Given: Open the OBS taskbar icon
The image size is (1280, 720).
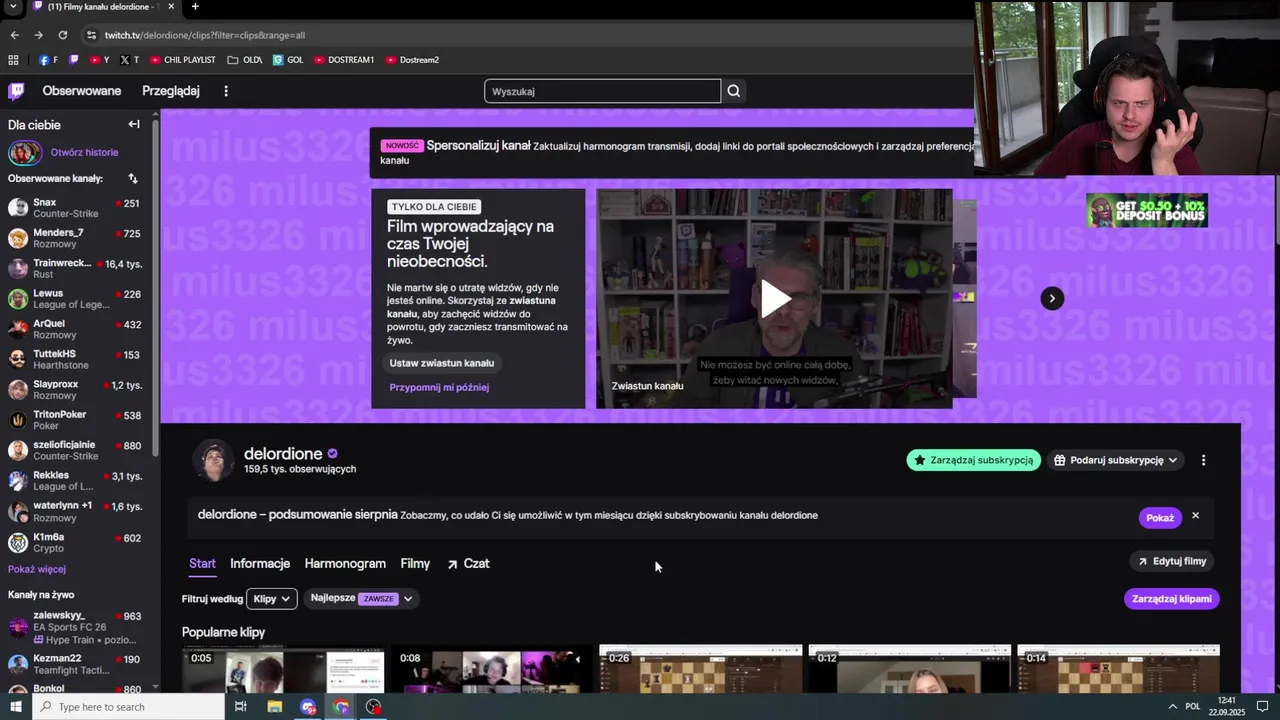Looking at the screenshot, I should coord(374,707).
